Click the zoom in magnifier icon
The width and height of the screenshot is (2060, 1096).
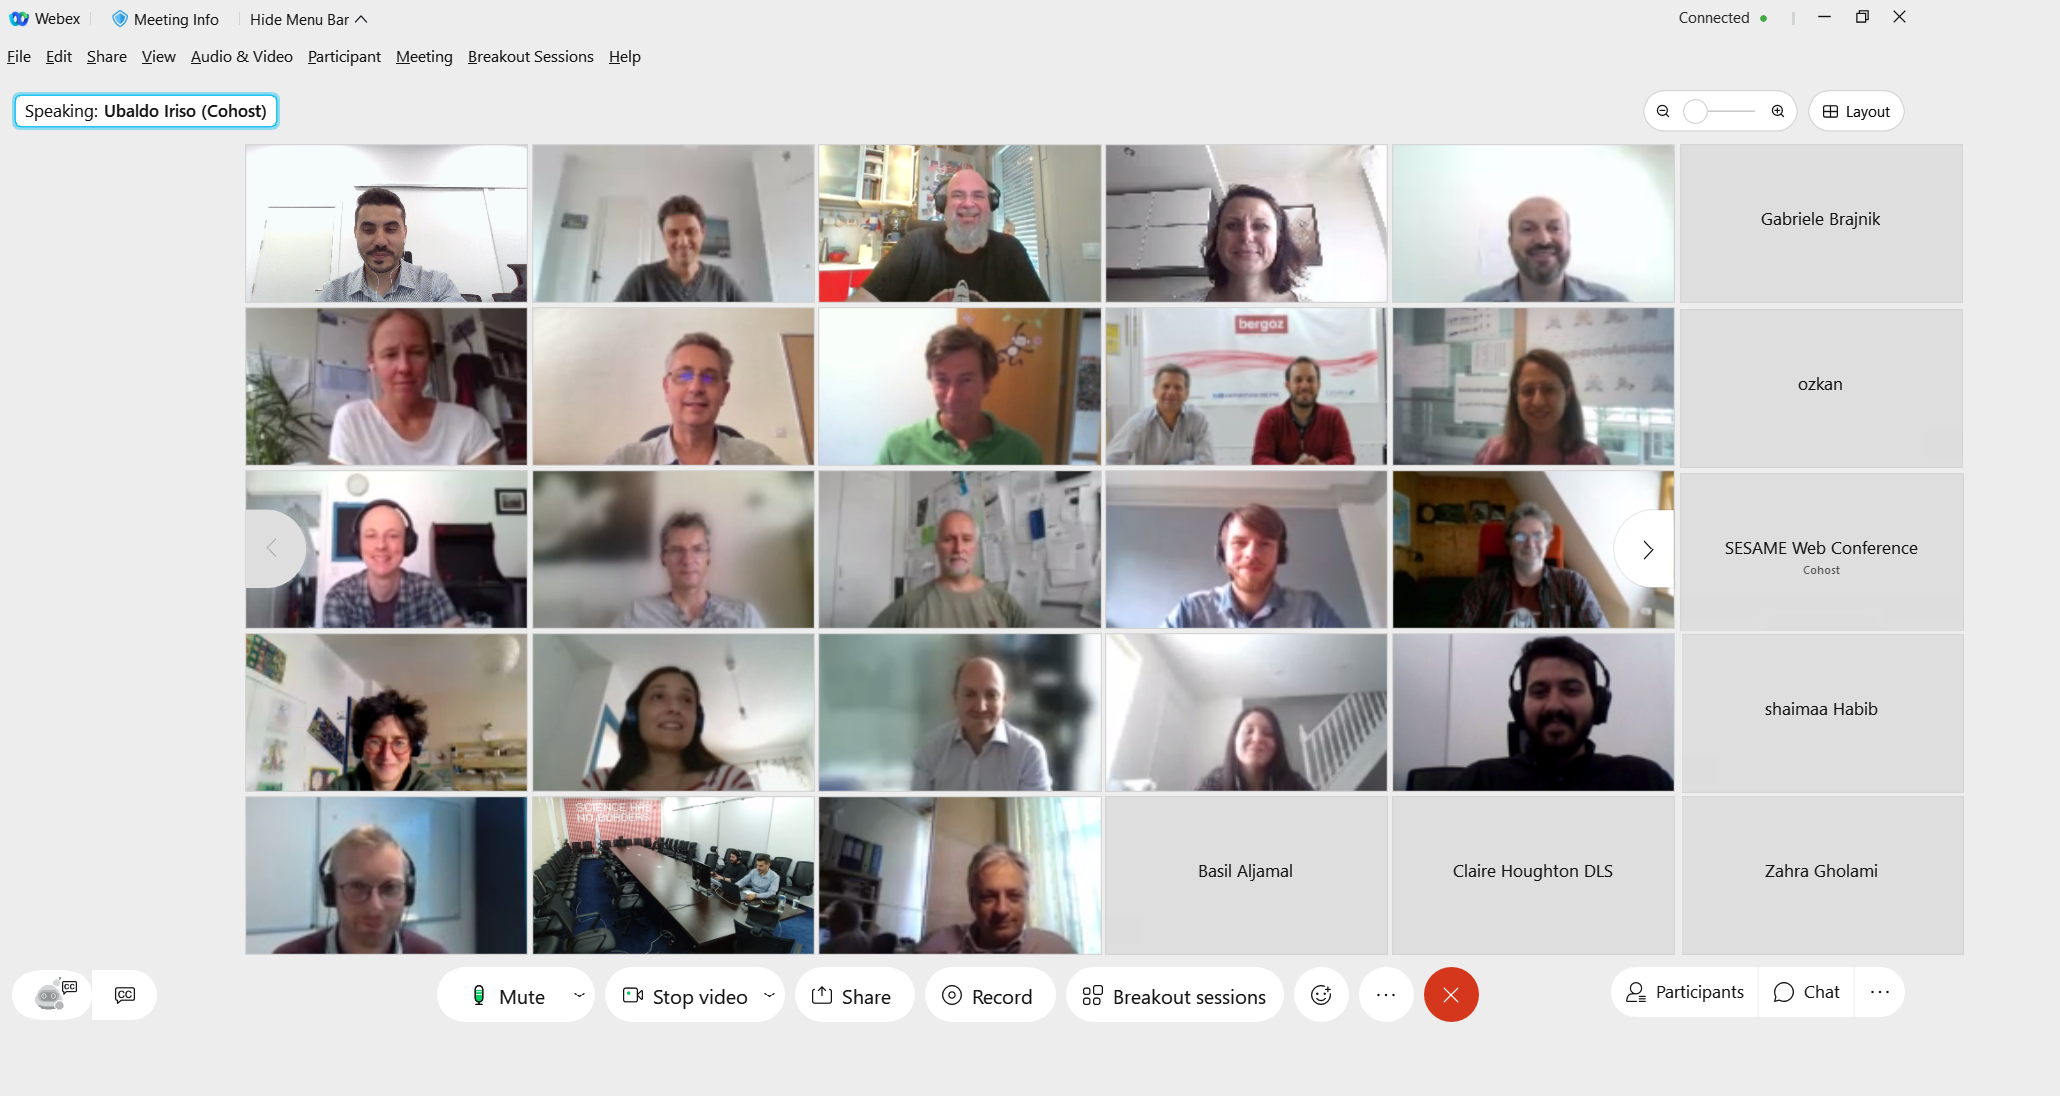click(x=1778, y=111)
